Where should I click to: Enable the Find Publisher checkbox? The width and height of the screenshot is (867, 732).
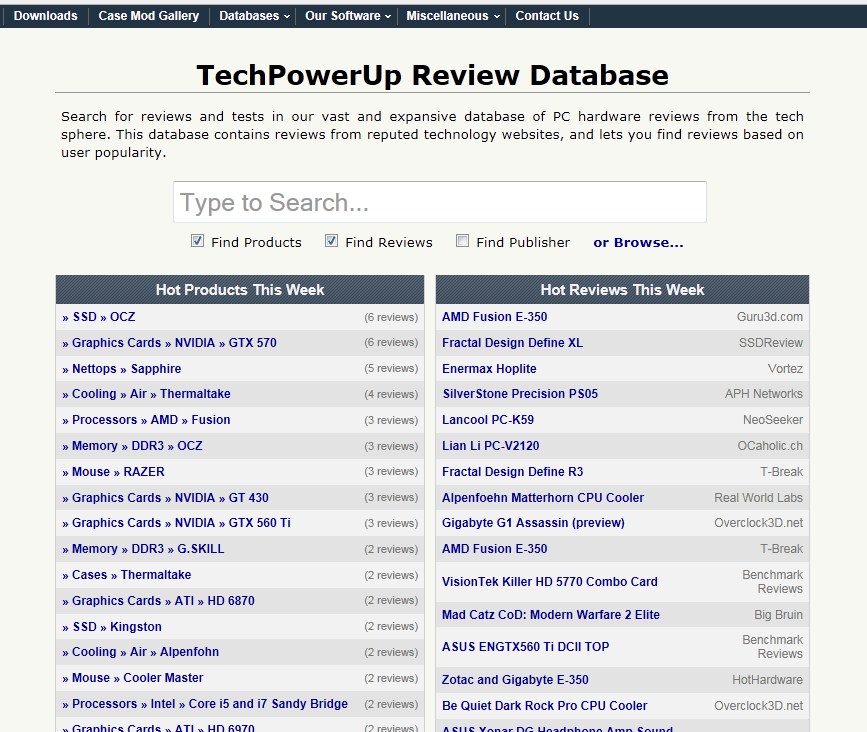pos(462,241)
